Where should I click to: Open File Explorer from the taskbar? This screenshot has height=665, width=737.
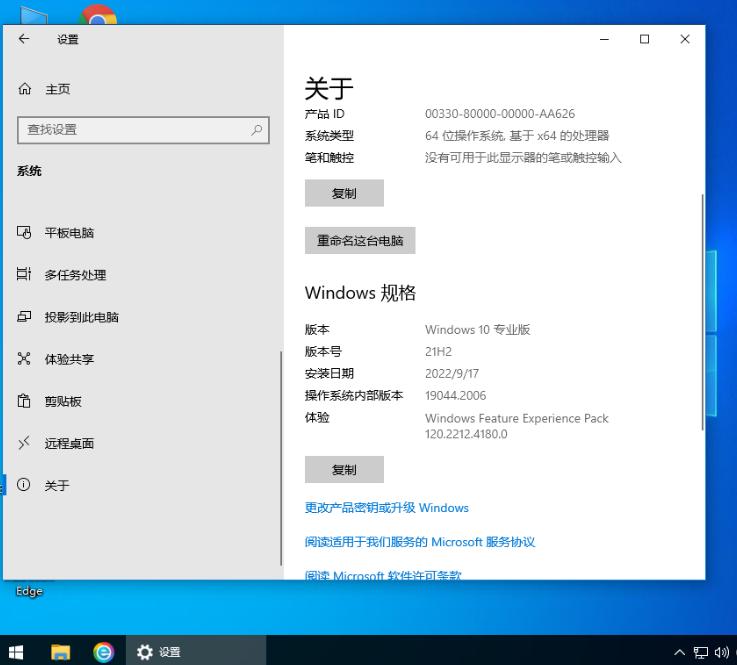pos(60,651)
